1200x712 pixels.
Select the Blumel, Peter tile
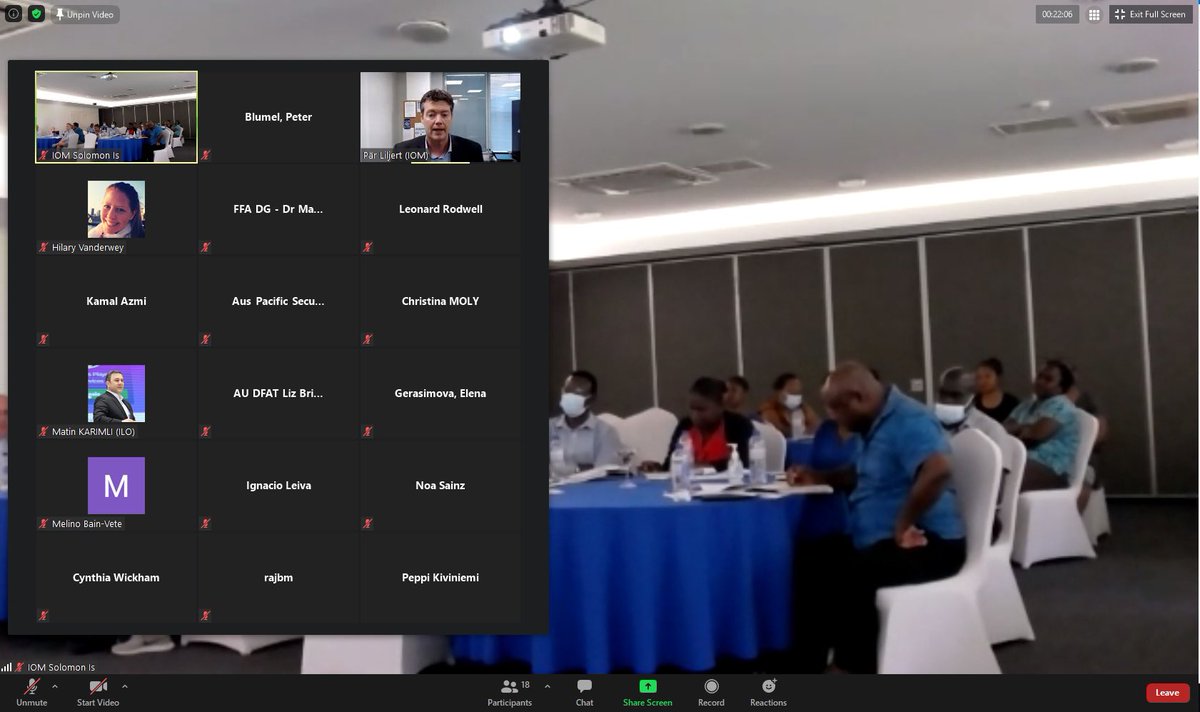click(x=278, y=117)
